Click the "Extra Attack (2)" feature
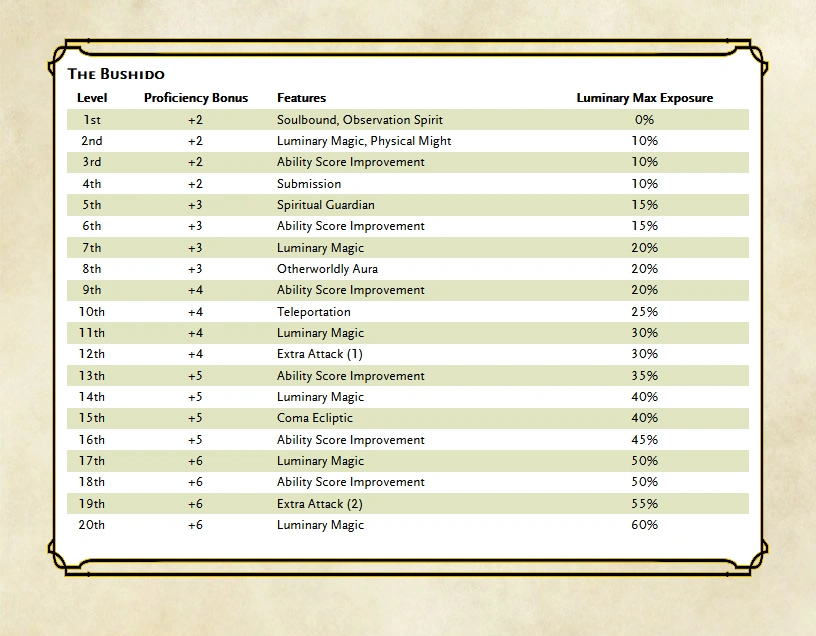 (320, 504)
